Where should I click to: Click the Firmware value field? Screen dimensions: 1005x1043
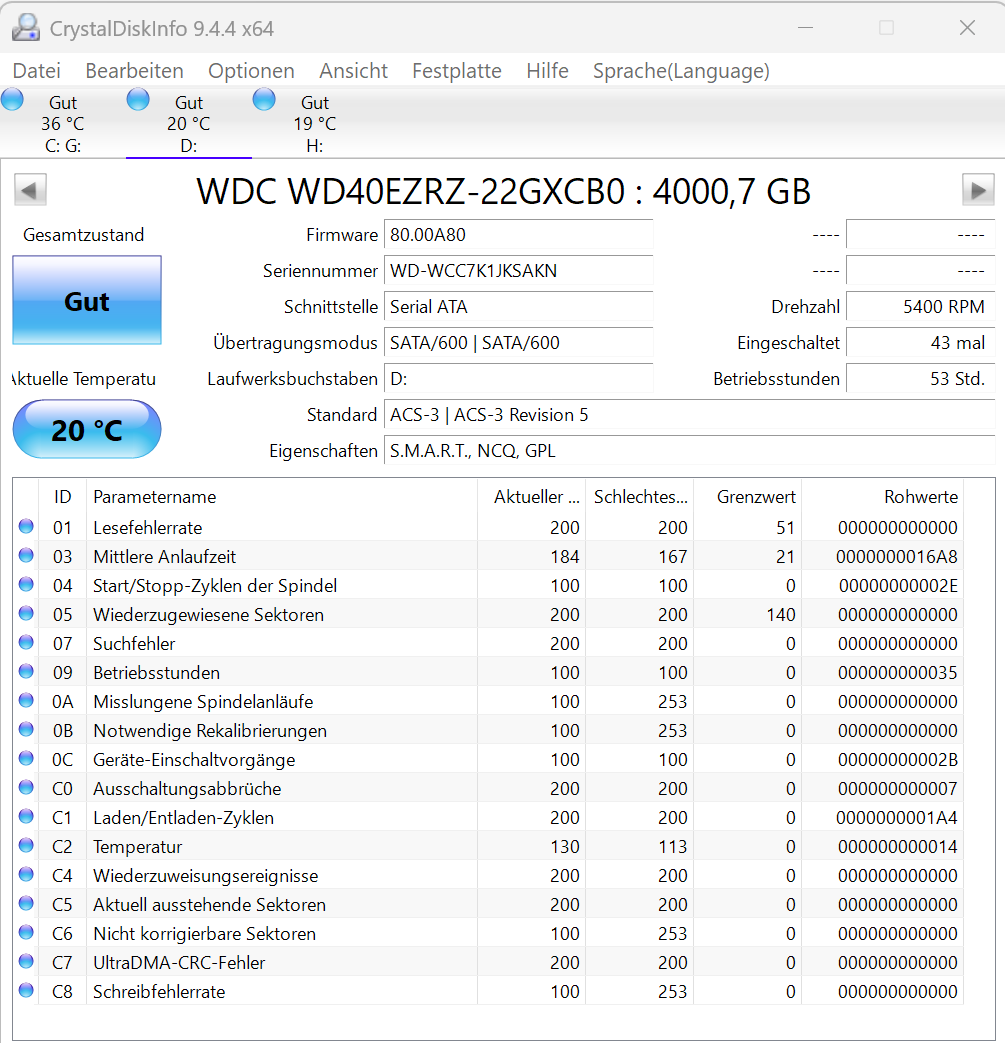pos(518,235)
